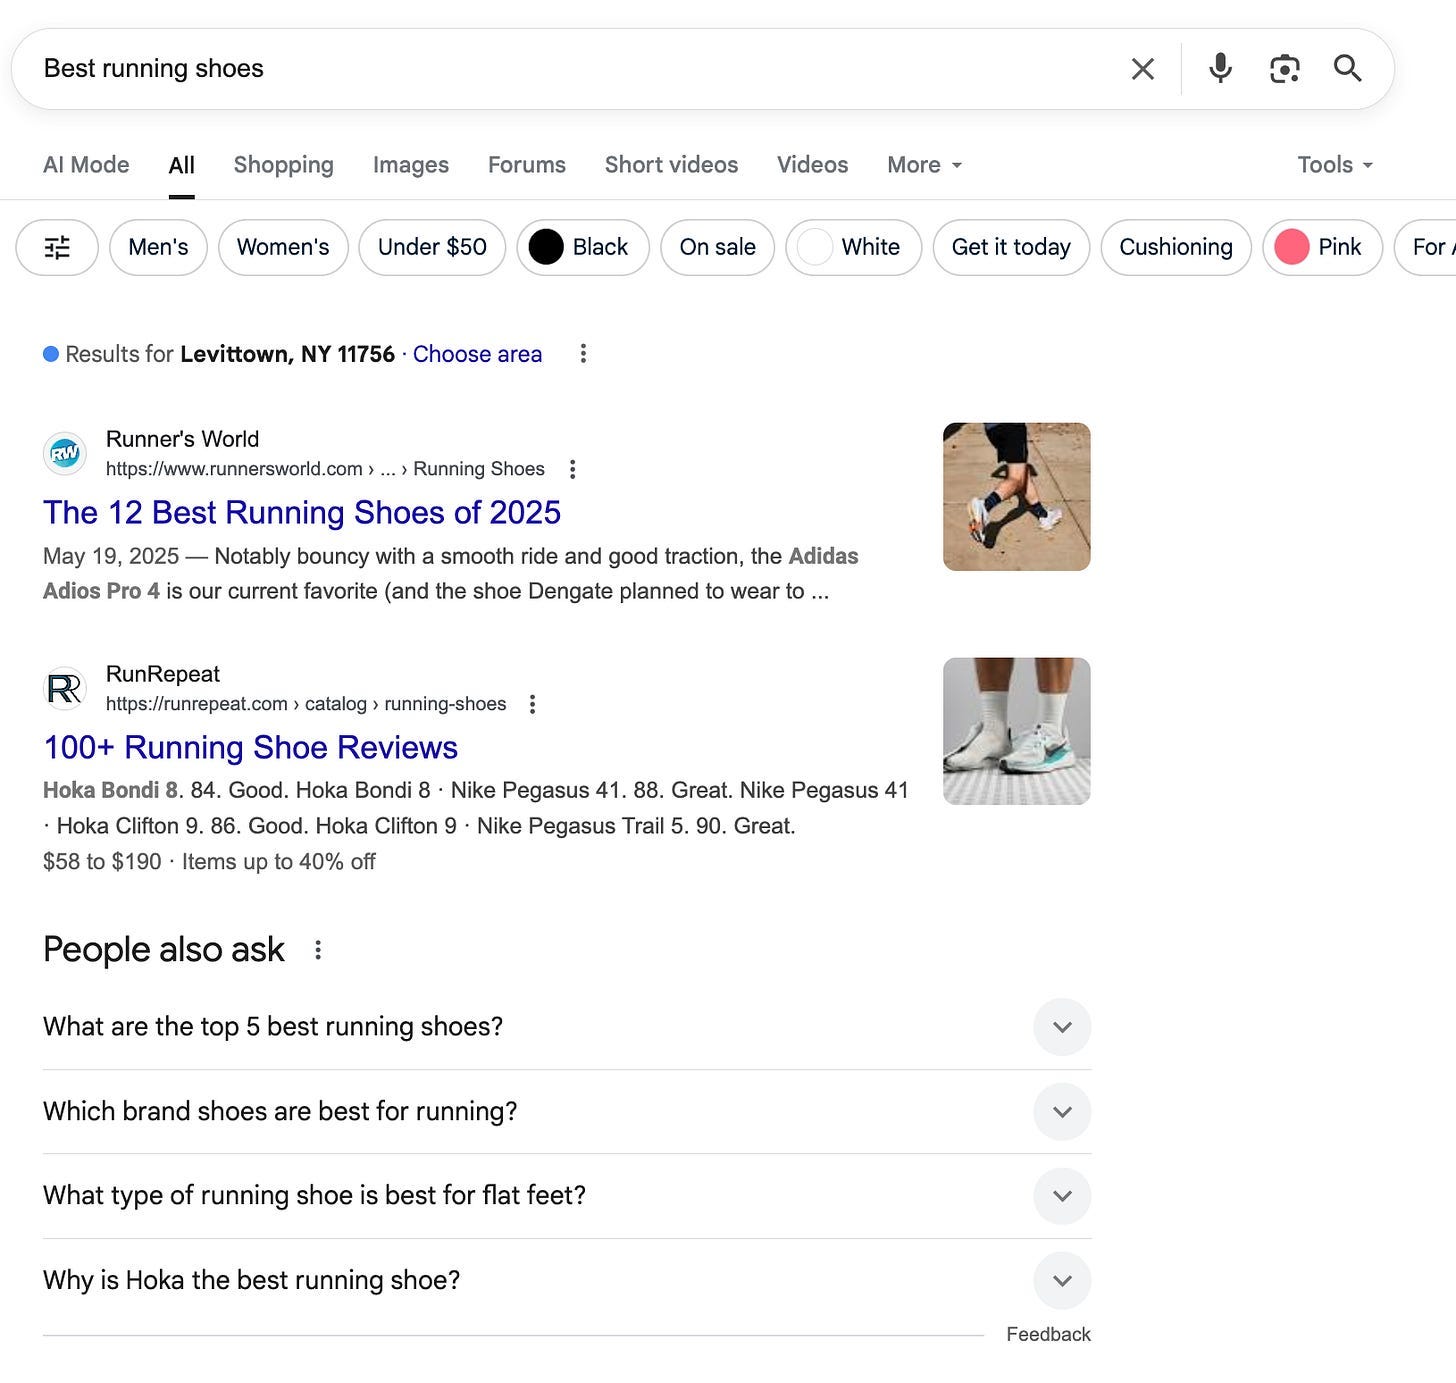Open 'The 12 Best Running Shoes of 2025'

[x=302, y=512]
